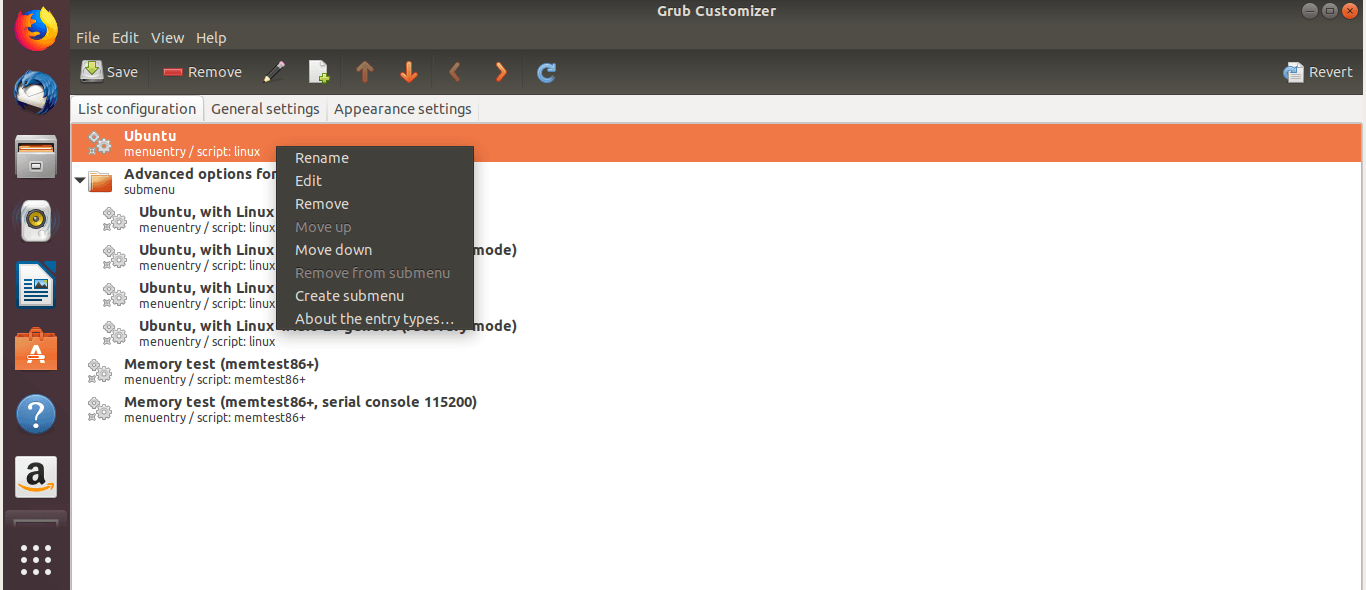Click the "menuentry / script: linux" text under Ubuntu

coord(192,152)
